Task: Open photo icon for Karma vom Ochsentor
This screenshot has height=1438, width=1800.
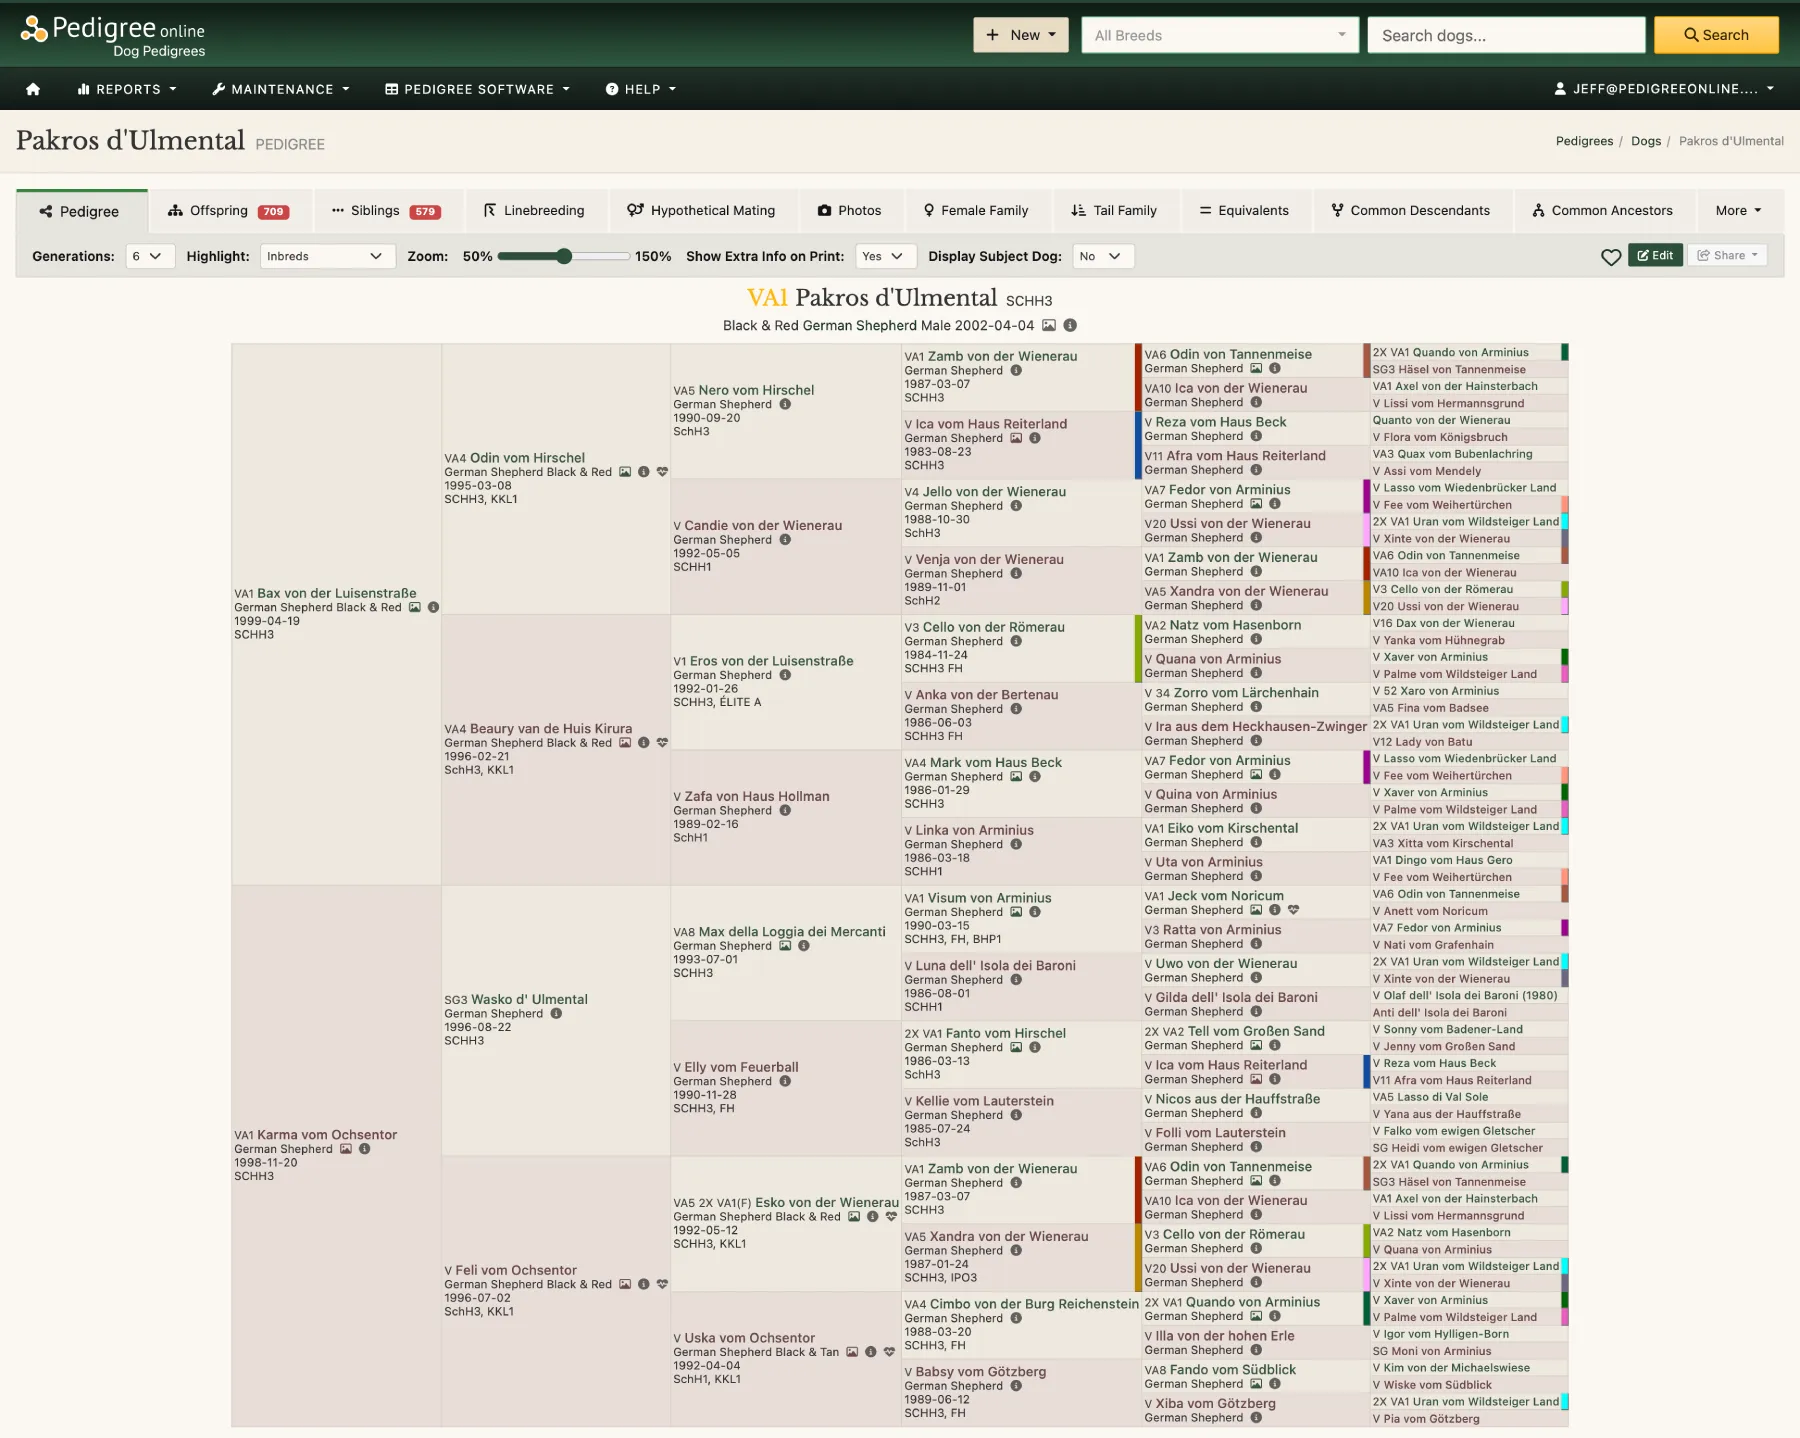Action: (346, 1149)
